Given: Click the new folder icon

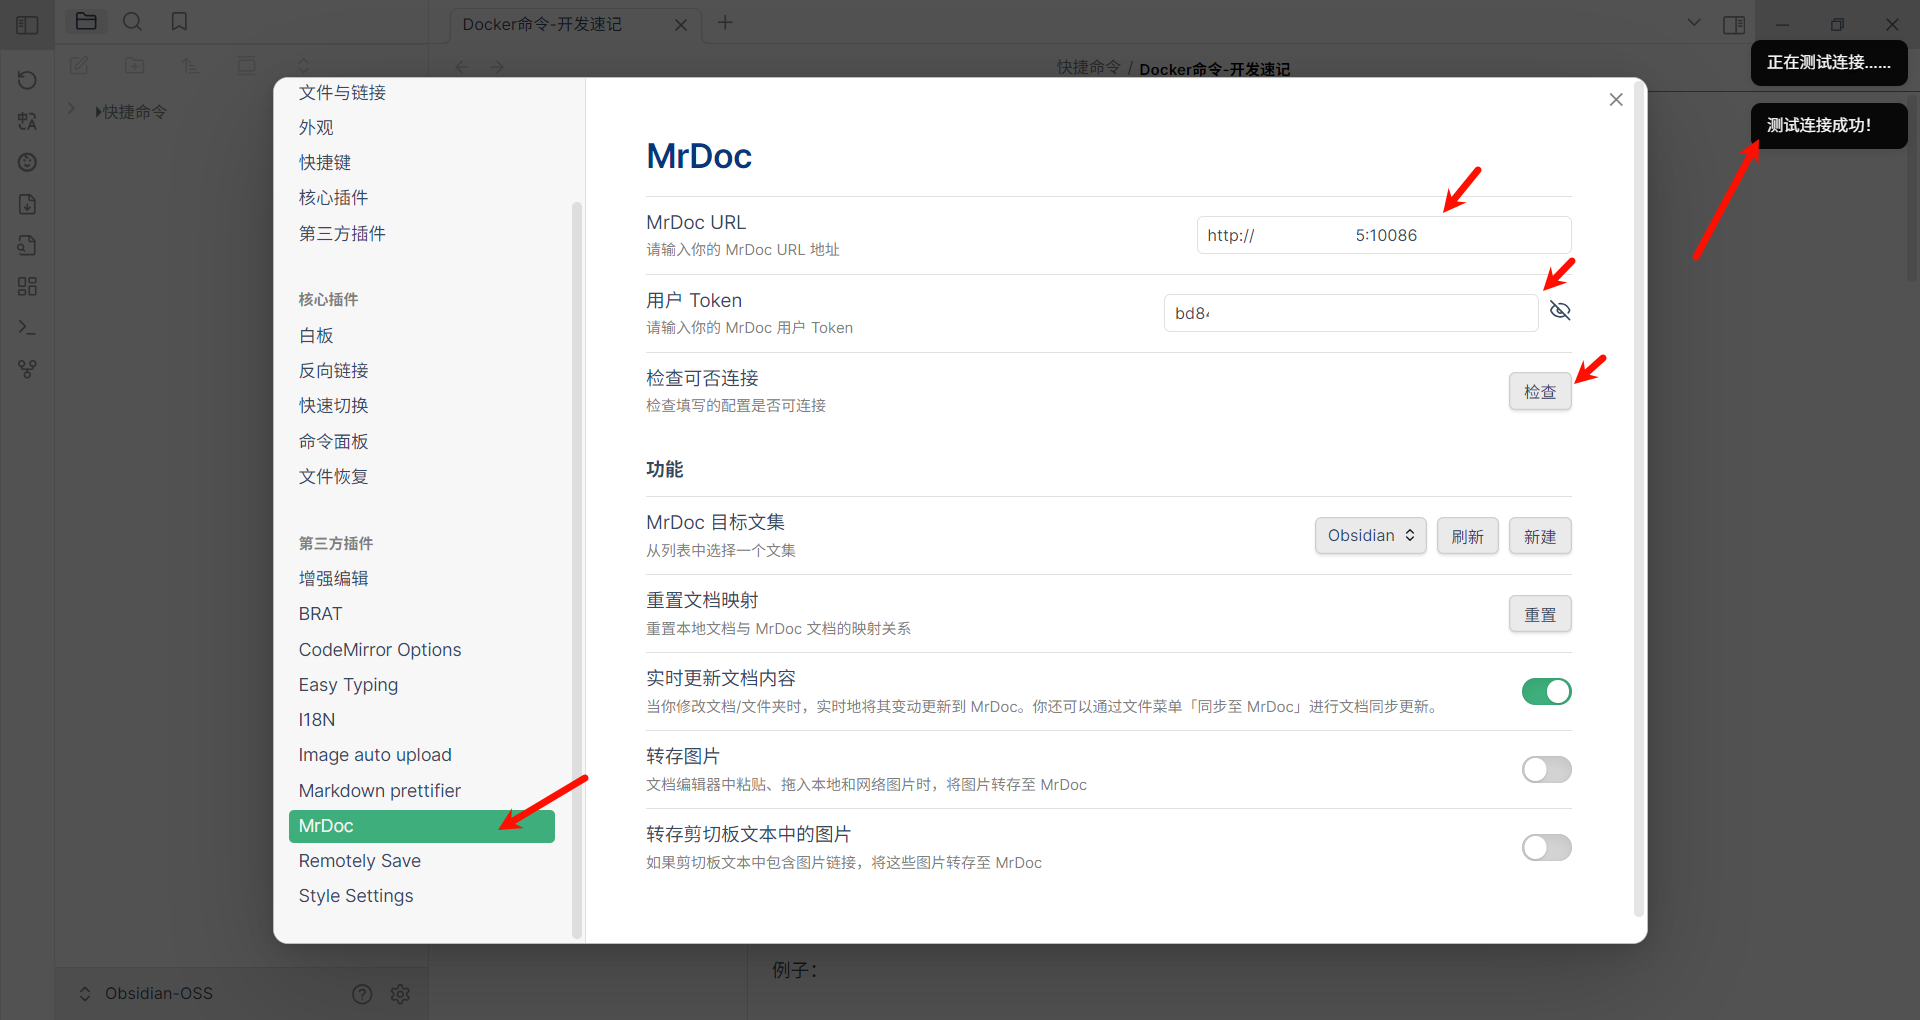Looking at the screenshot, I should [135, 66].
